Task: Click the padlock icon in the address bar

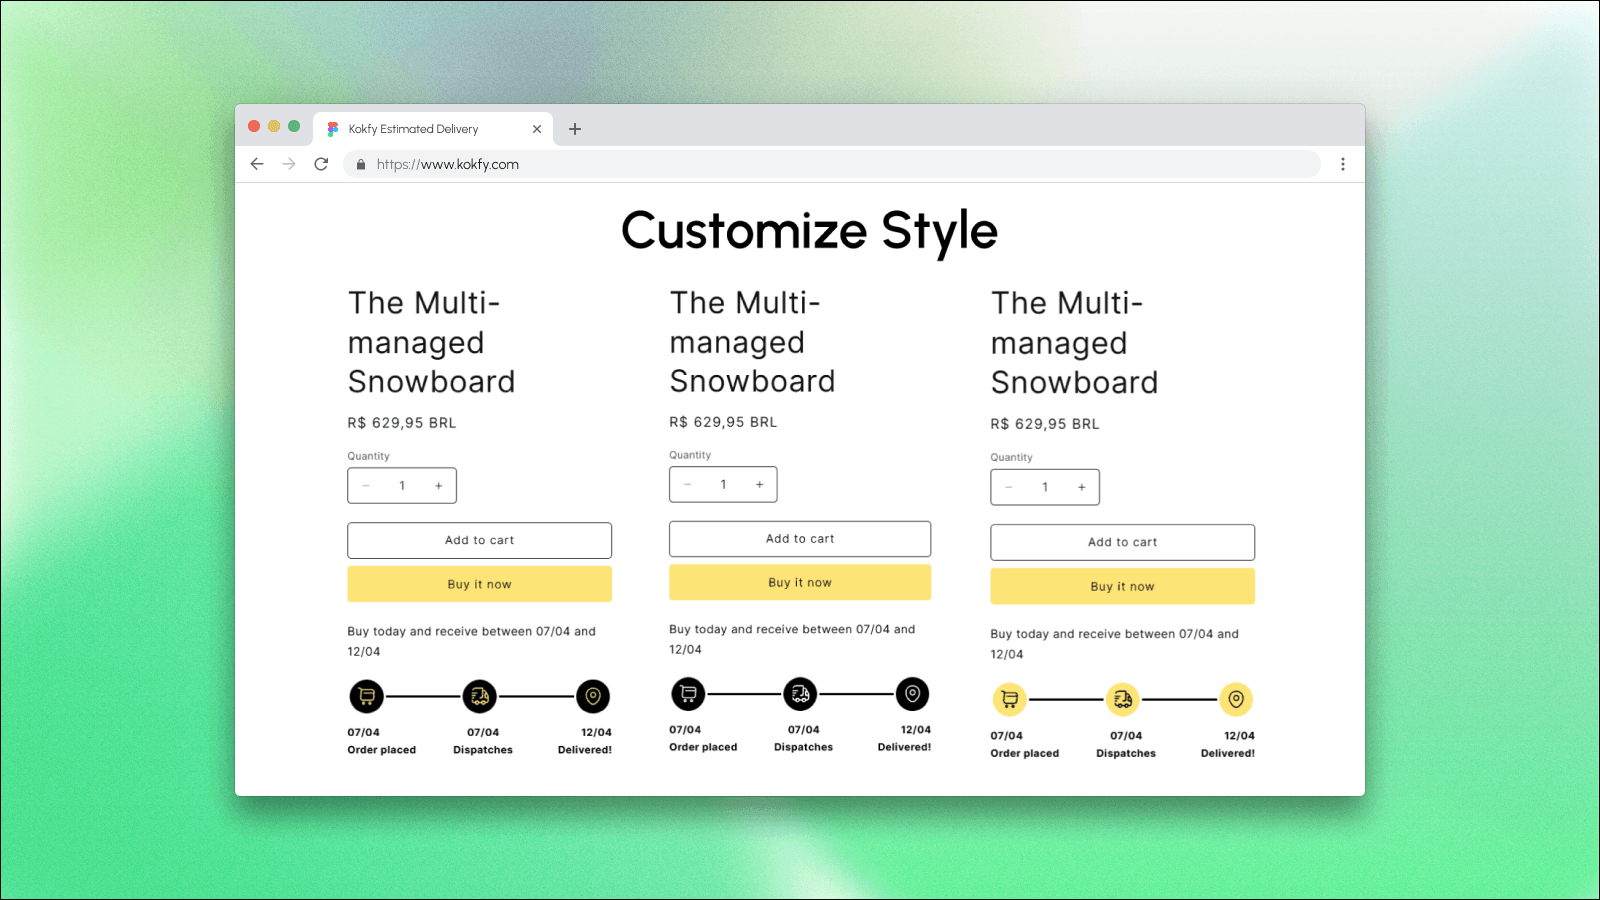Action: 361,164
